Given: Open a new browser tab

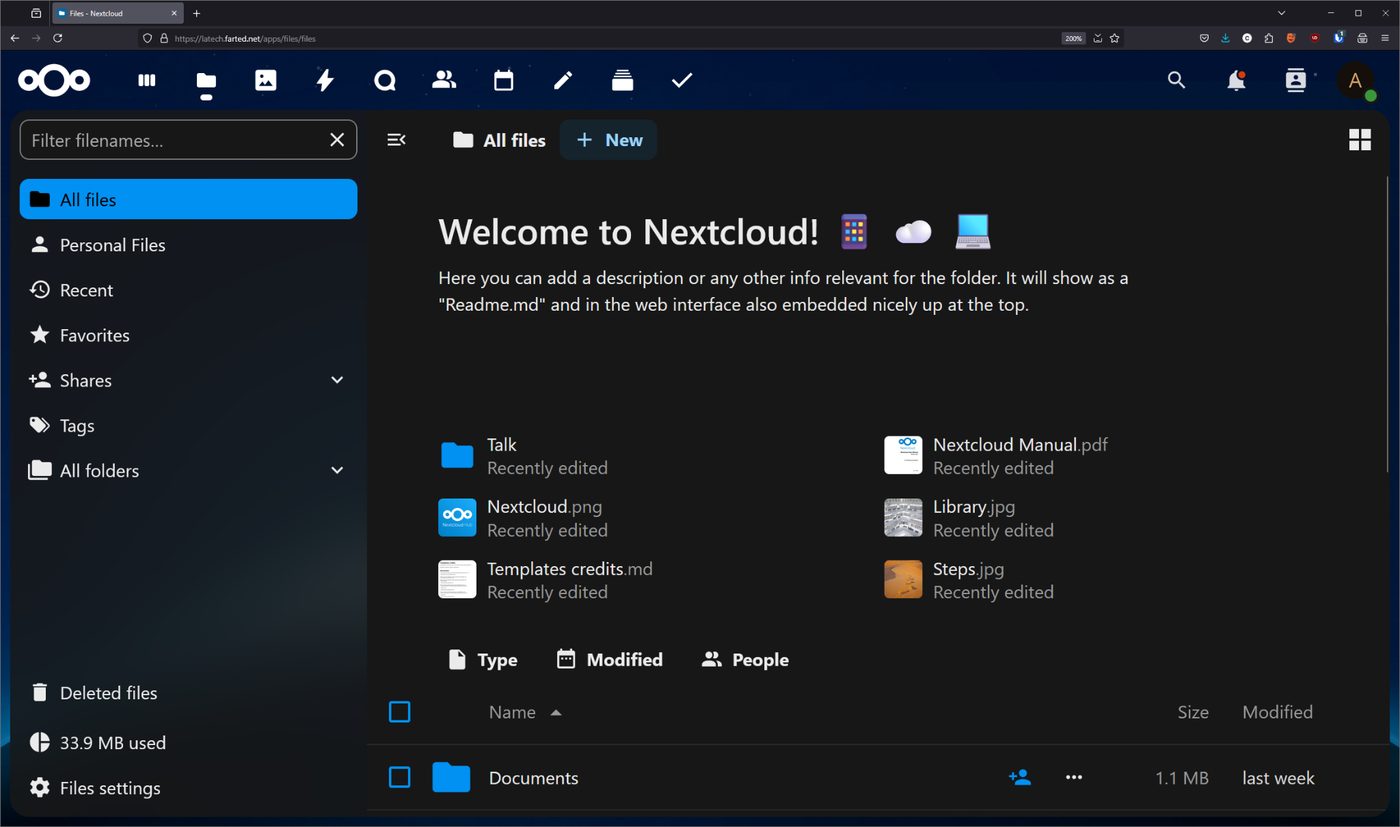Looking at the screenshot, I should pyautogui.click(x=196, y=13).
